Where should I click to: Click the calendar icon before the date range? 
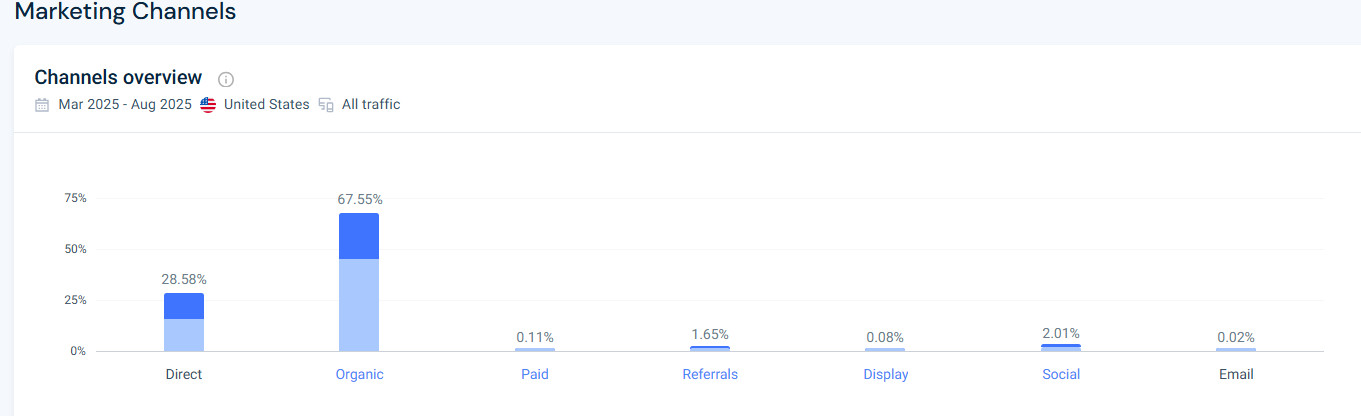[42, 105]
